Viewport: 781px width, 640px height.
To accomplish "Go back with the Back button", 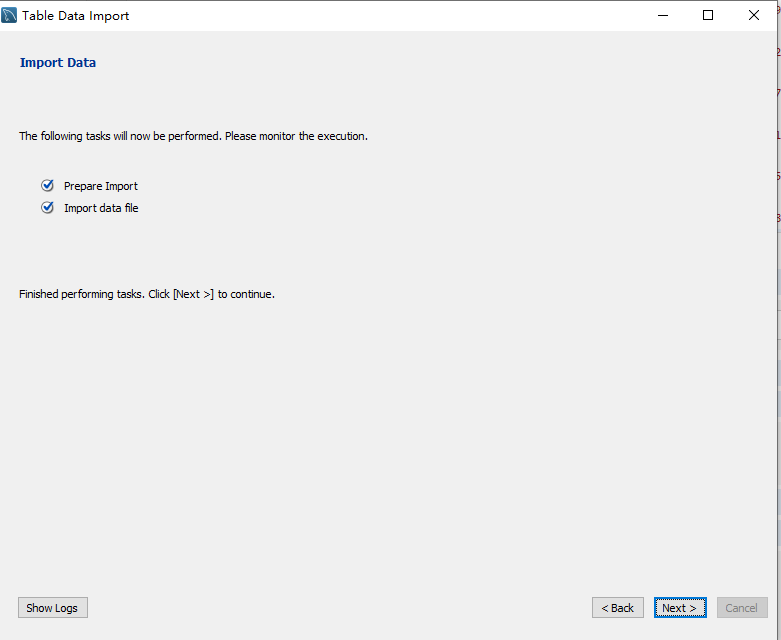I will pyautogui.click(x=617, y=608).
